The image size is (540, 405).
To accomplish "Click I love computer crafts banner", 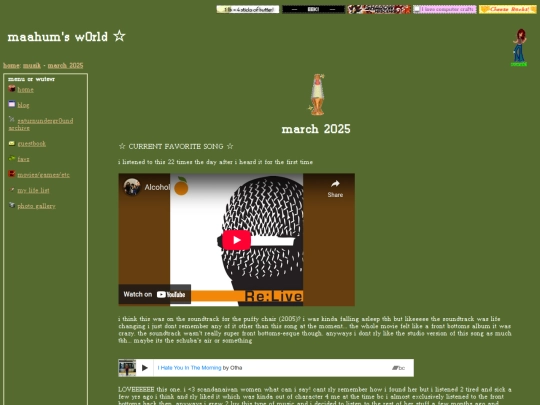I will click(445, 9).
